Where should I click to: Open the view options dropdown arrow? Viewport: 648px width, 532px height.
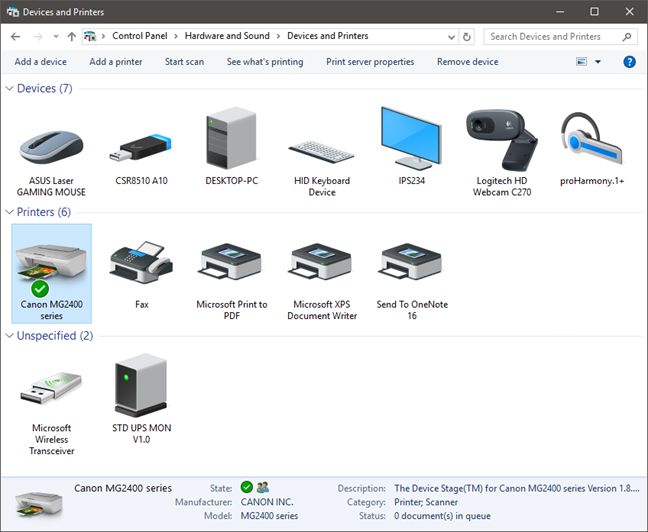tap(598, 62)
